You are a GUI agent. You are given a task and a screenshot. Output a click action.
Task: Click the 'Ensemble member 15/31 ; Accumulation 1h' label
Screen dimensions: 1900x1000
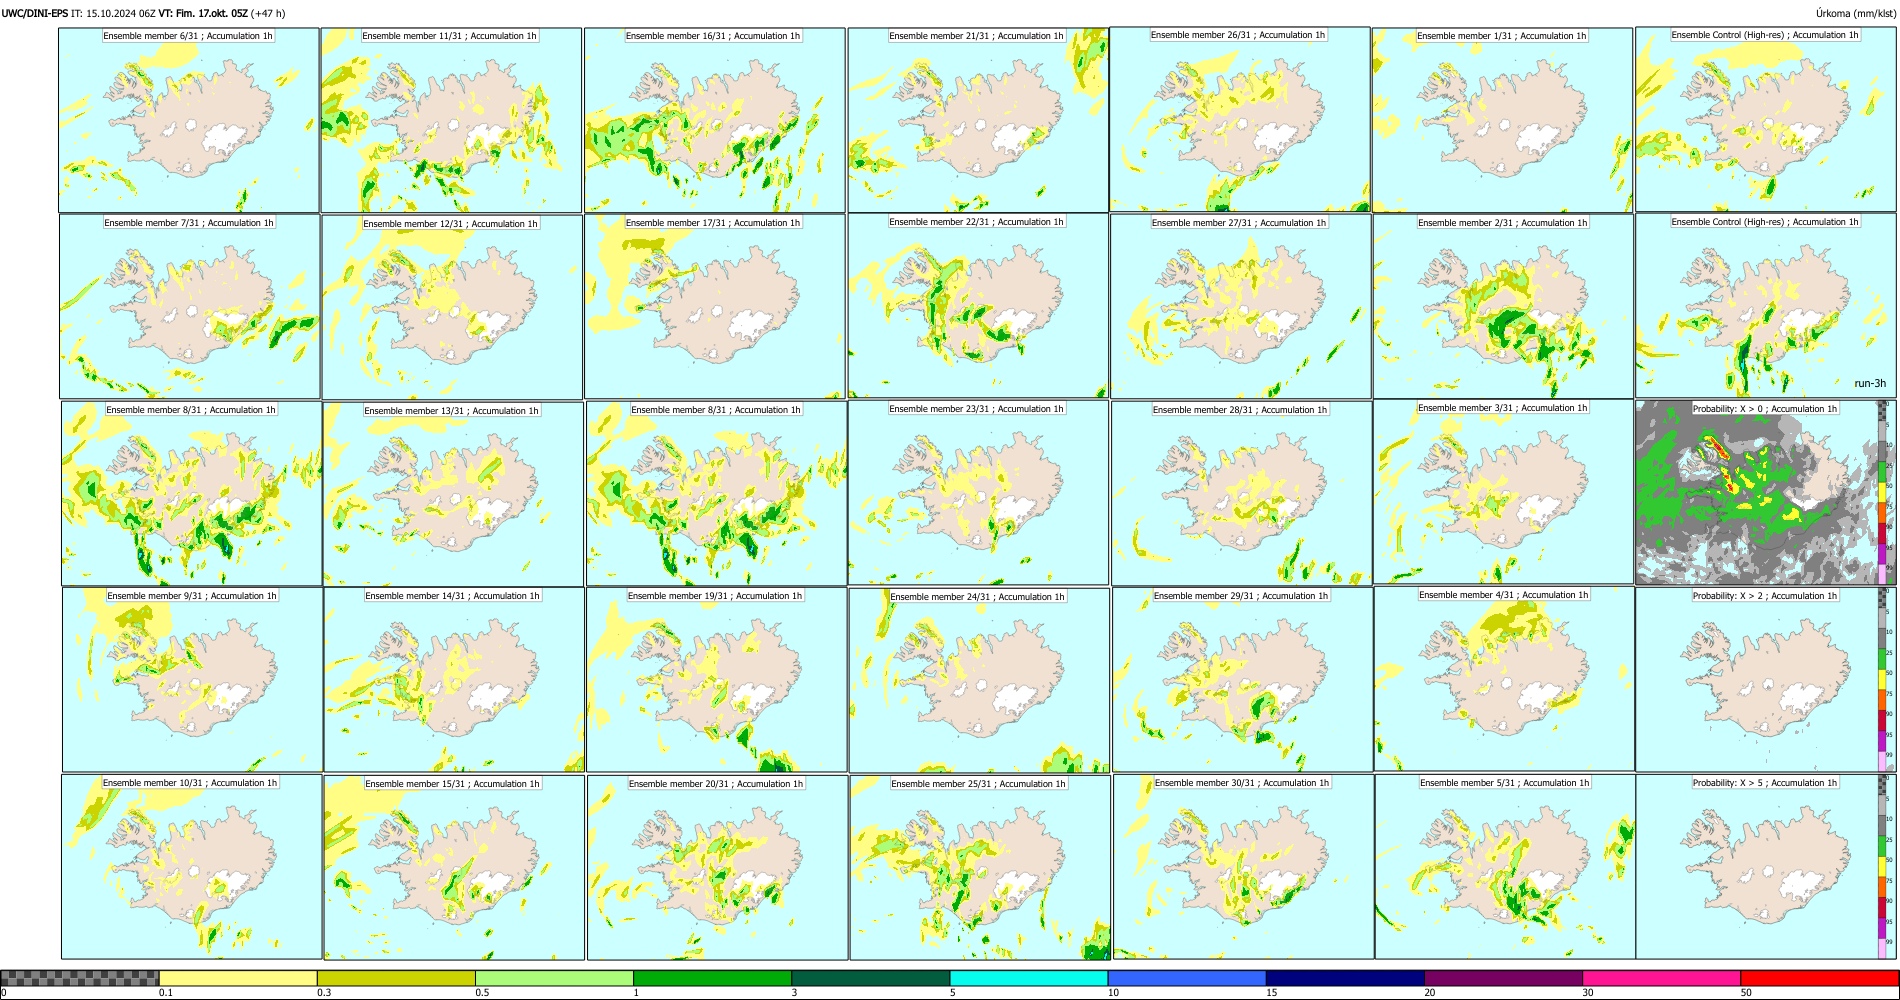[452, 784]
